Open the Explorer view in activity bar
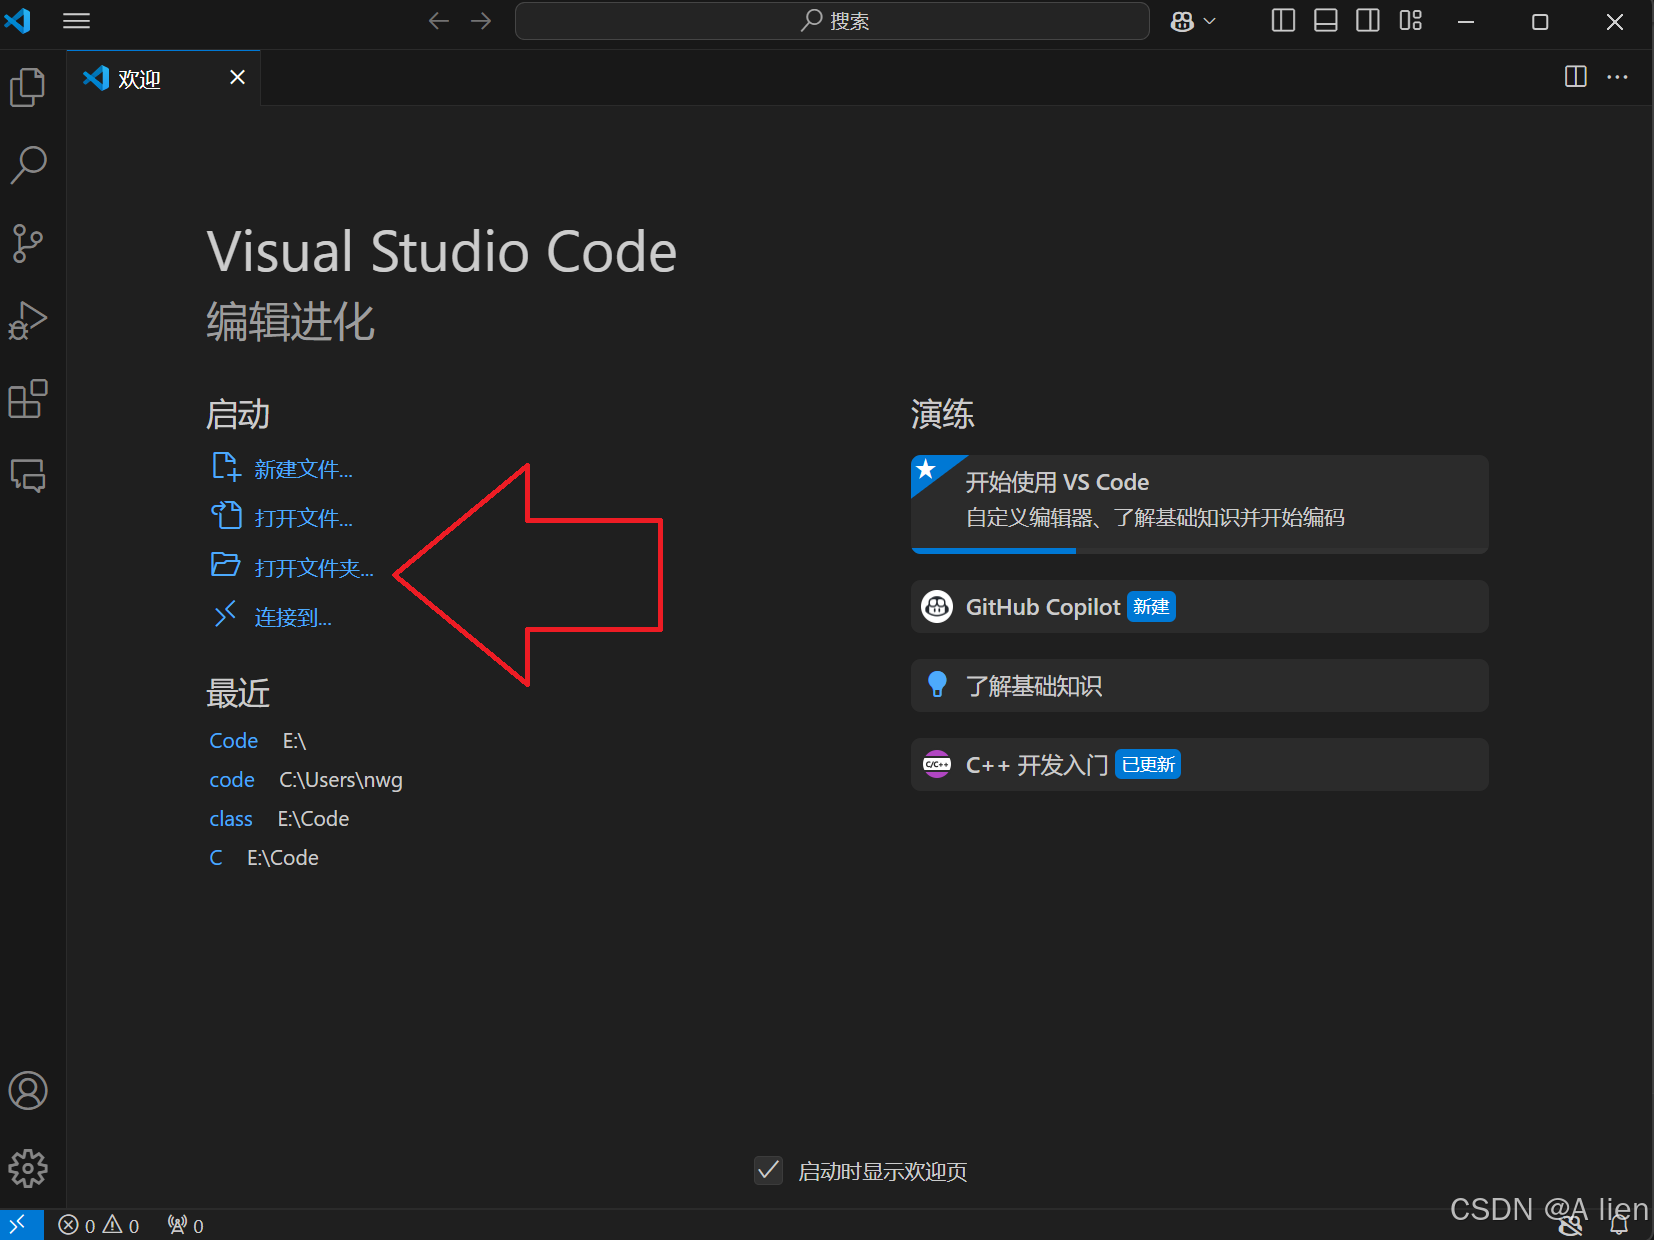Viewport: 1654px width, 1240px height. pos(28,87)
